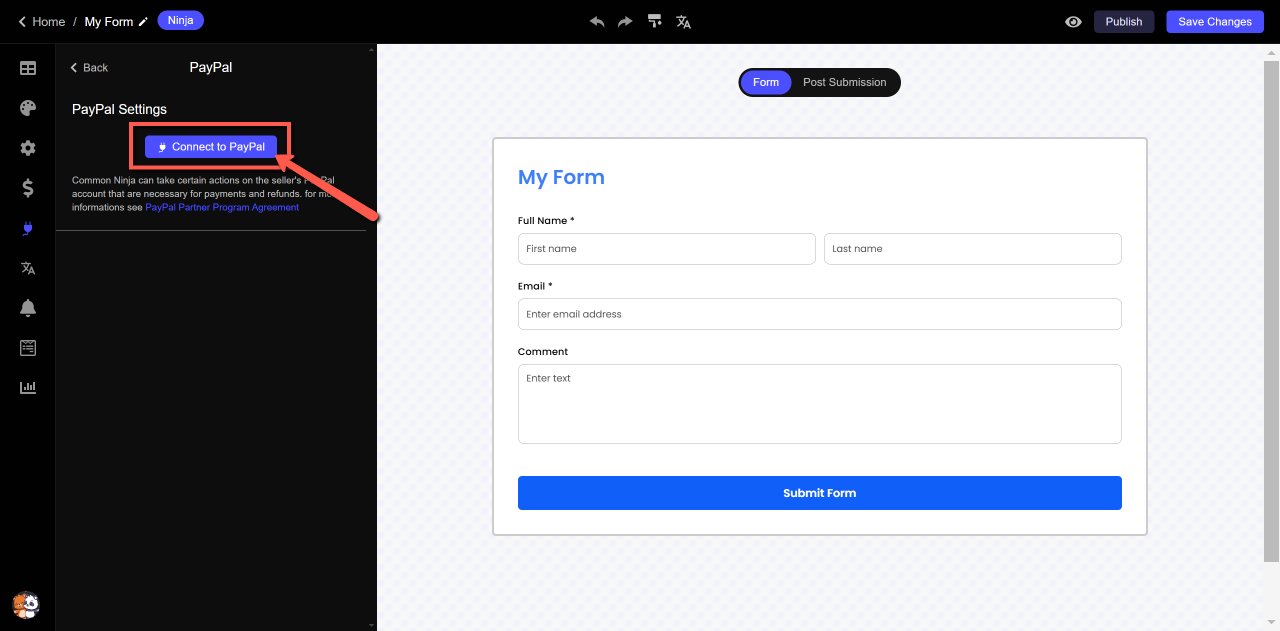Select the plug integrations icon in sidebar
The image size is (1280, 631).
(28, 228)
